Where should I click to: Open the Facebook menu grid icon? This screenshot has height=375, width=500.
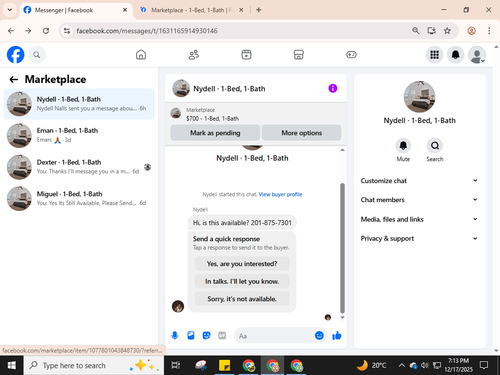(434, 55)
